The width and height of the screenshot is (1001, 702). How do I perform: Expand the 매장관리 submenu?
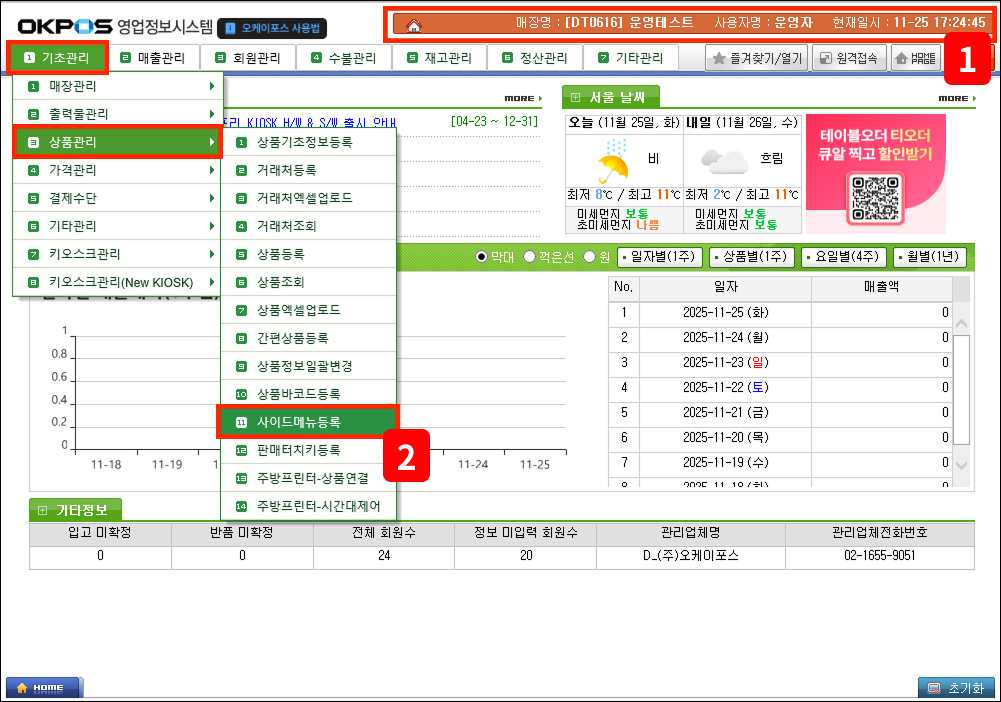pos(116,86)
